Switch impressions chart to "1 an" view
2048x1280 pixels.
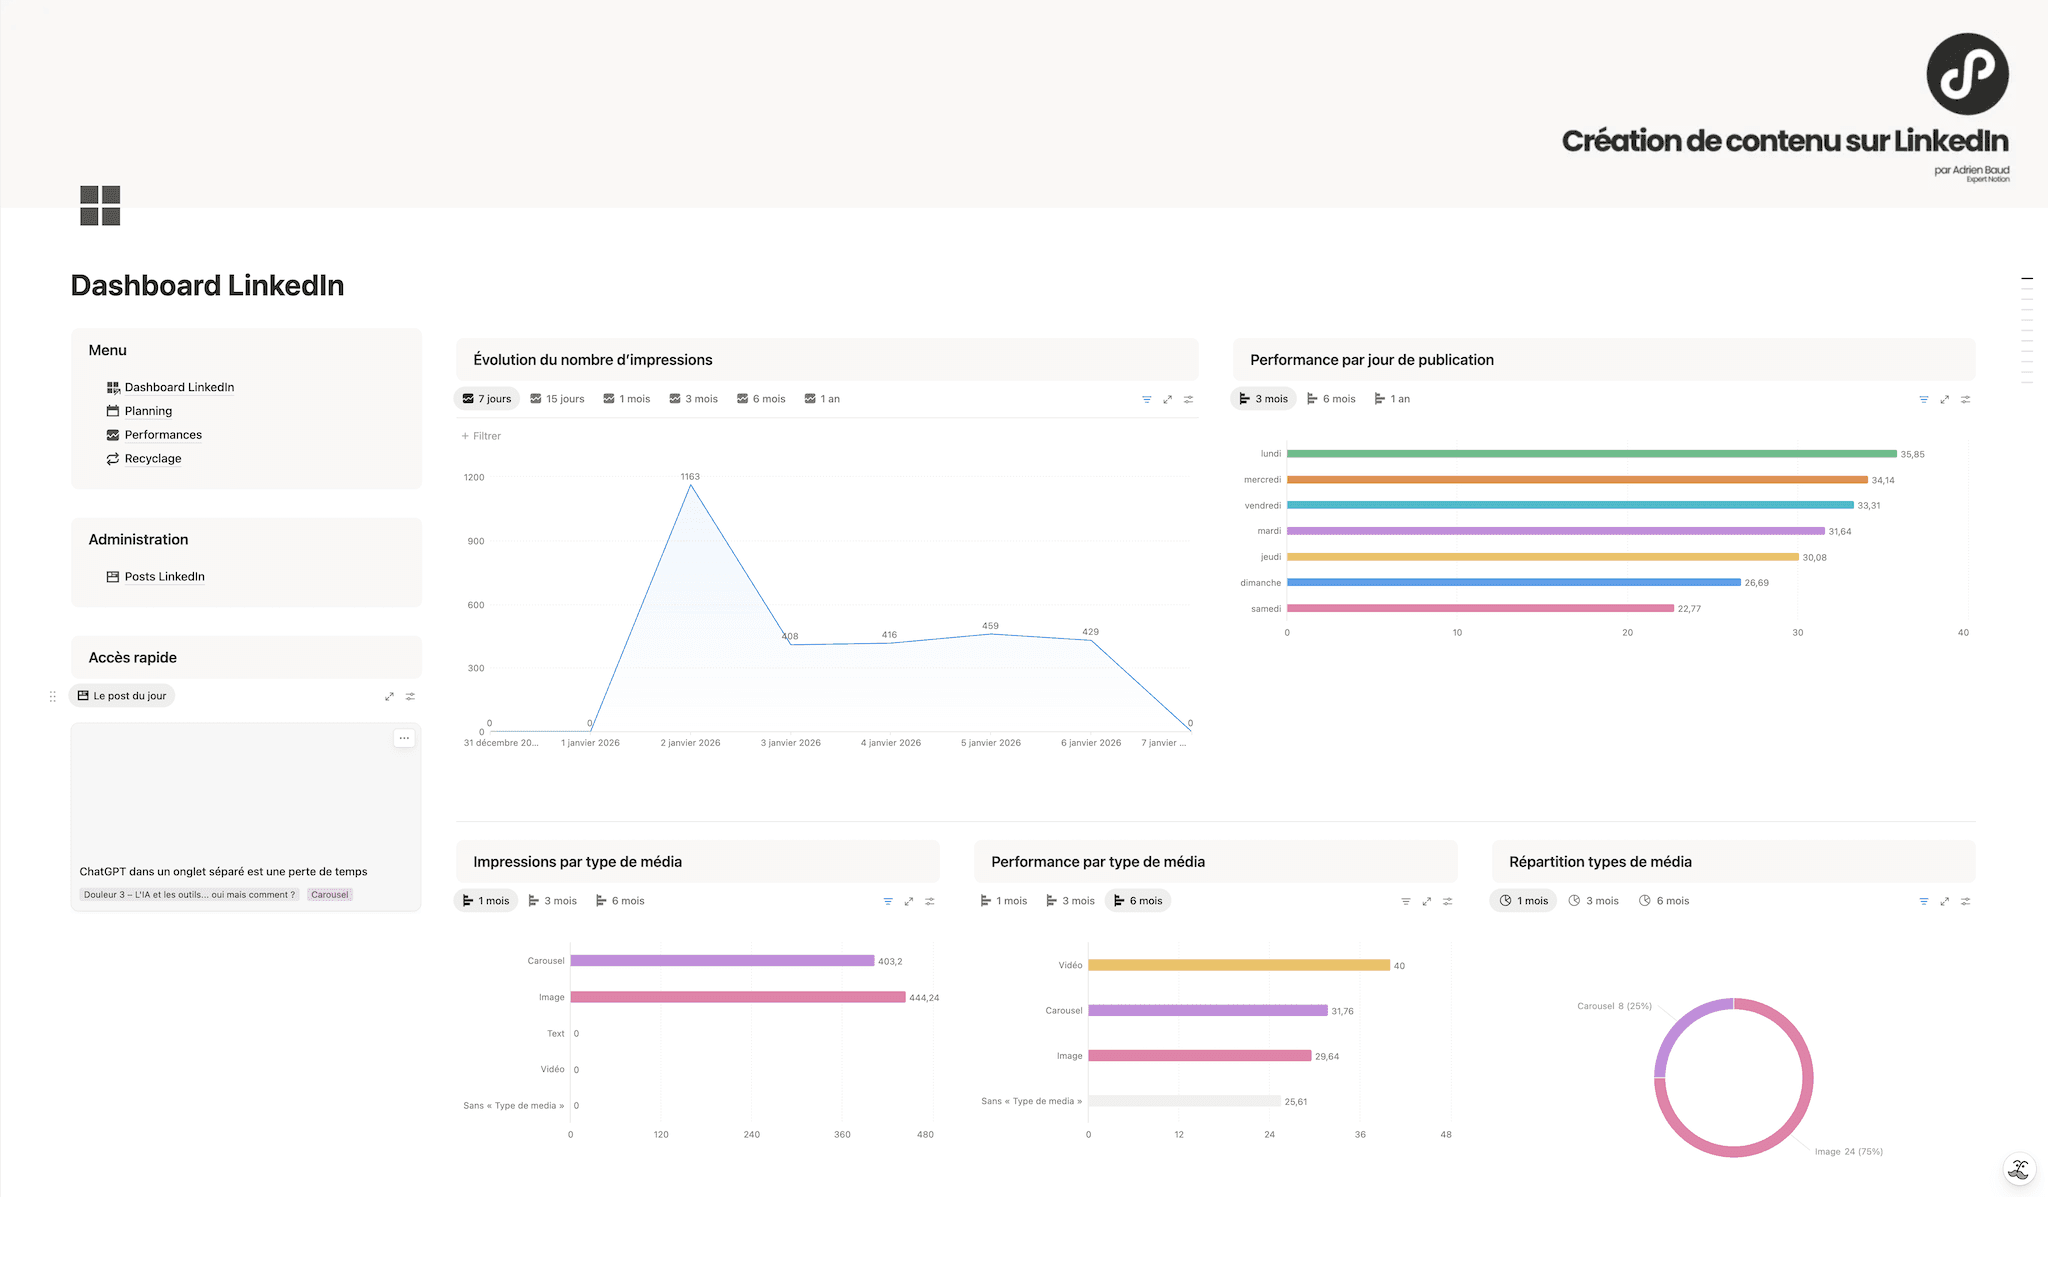pos(822,398)
